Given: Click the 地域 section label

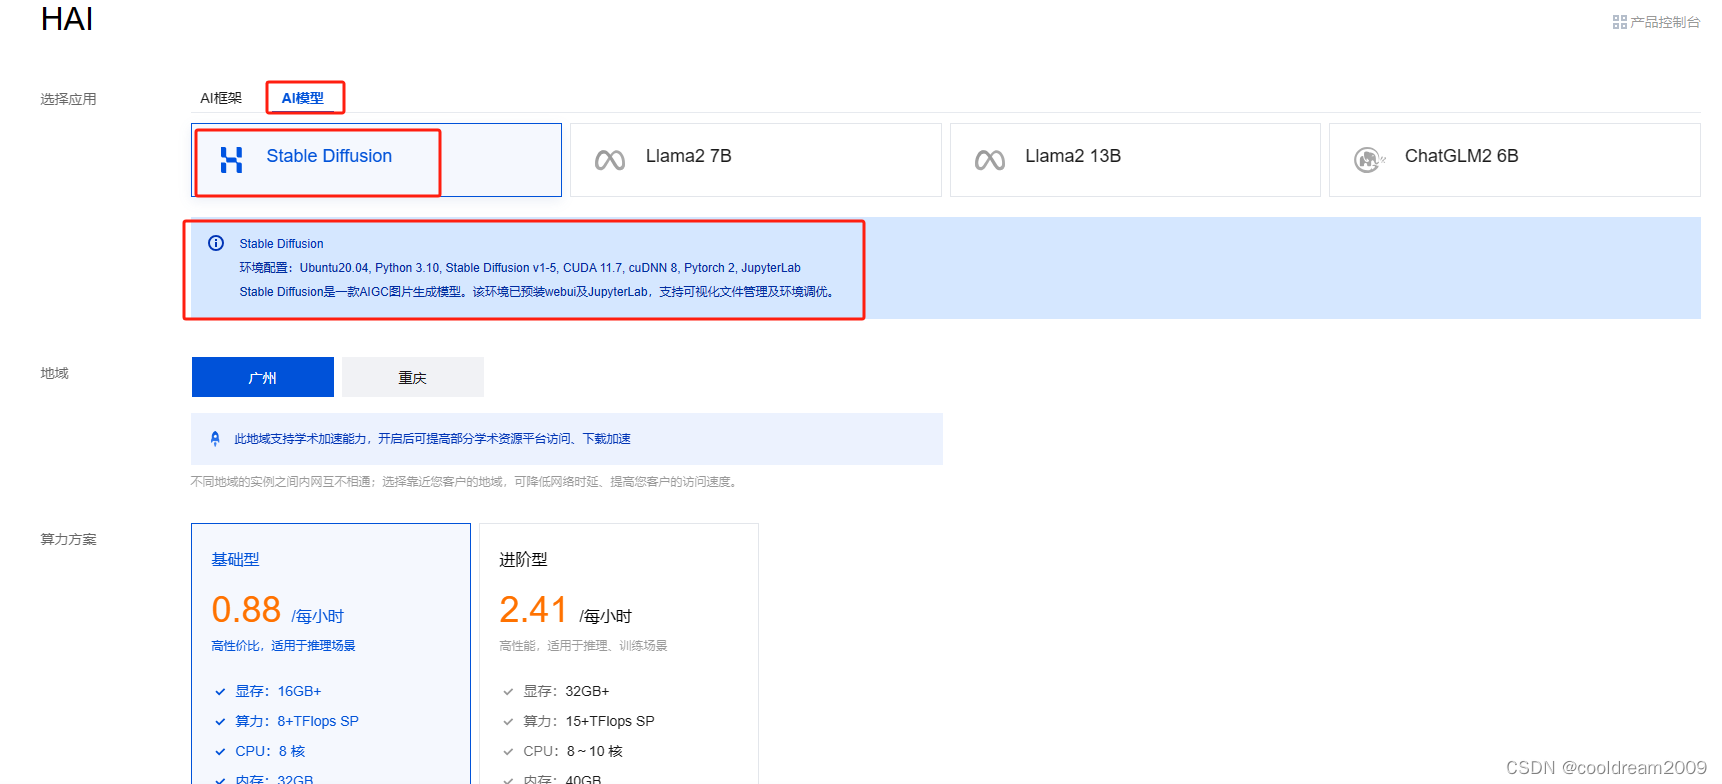Looking at the screenshot, I should (x=54, y=373).
